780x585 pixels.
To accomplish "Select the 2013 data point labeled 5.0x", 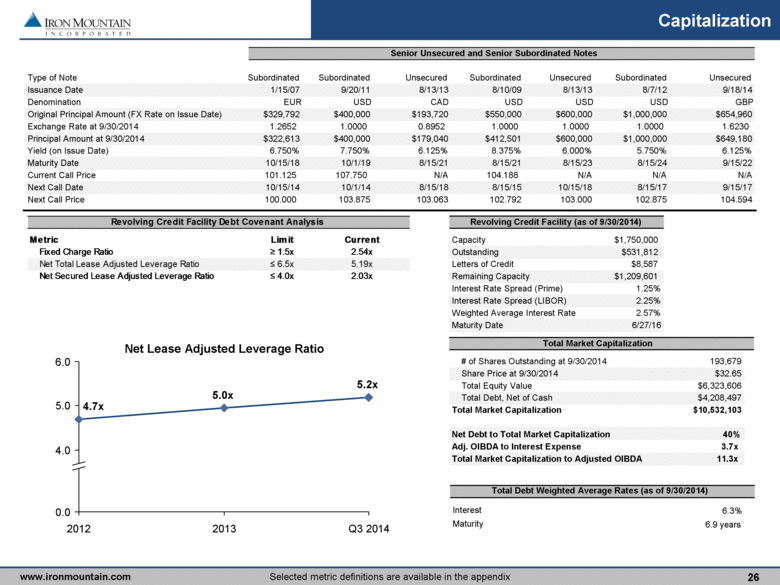I will coord(224,407).
